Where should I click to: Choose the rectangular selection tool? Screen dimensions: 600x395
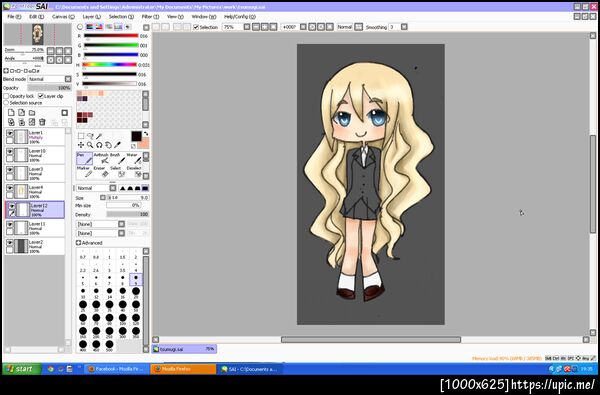point(81,136)
